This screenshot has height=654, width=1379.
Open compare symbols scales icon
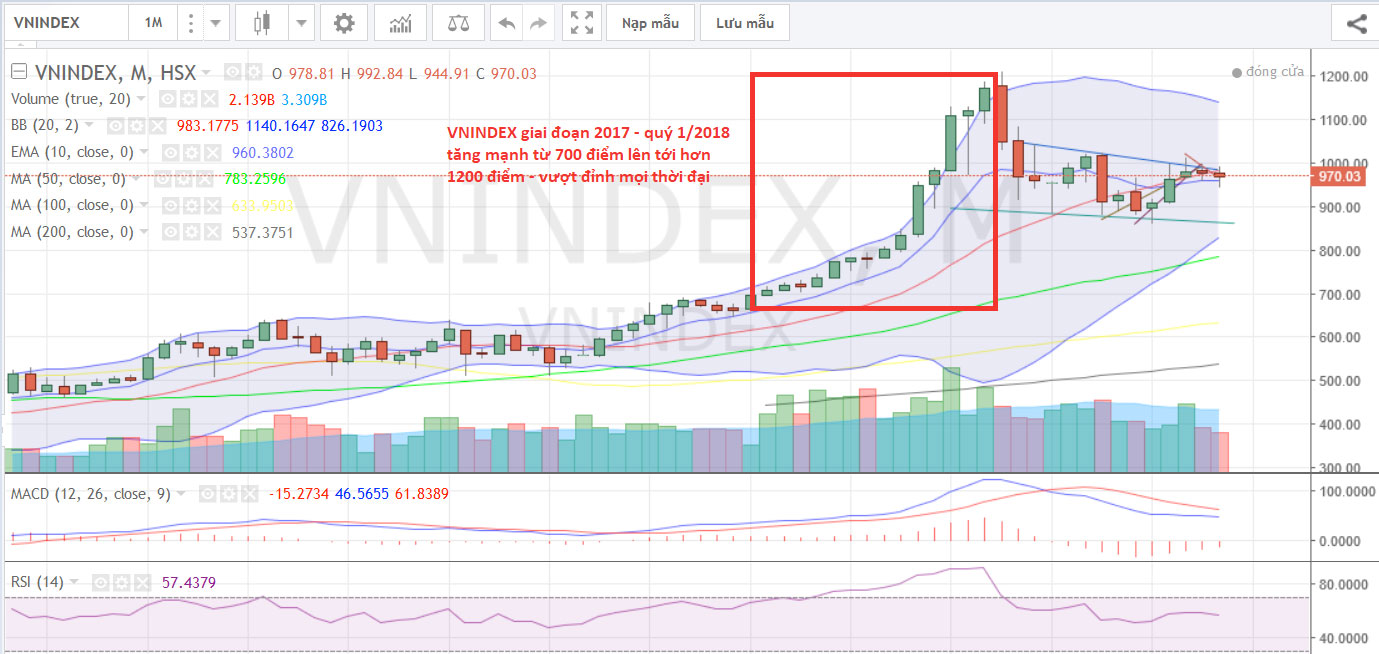click(459, 22)
